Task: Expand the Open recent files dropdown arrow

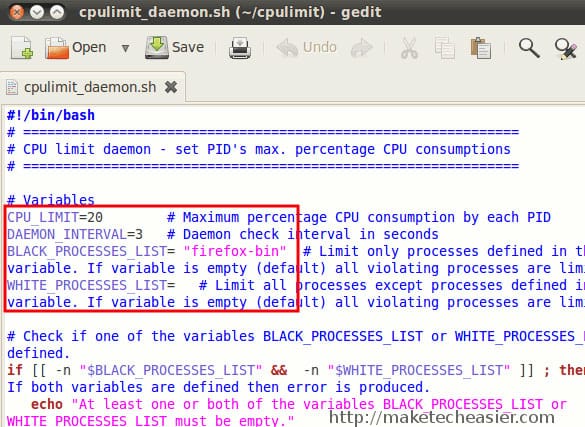Action: (x=125, y=48)
